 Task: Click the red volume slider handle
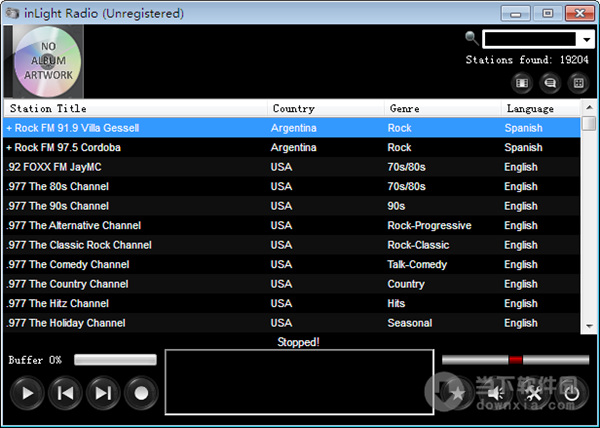(515, 360)
